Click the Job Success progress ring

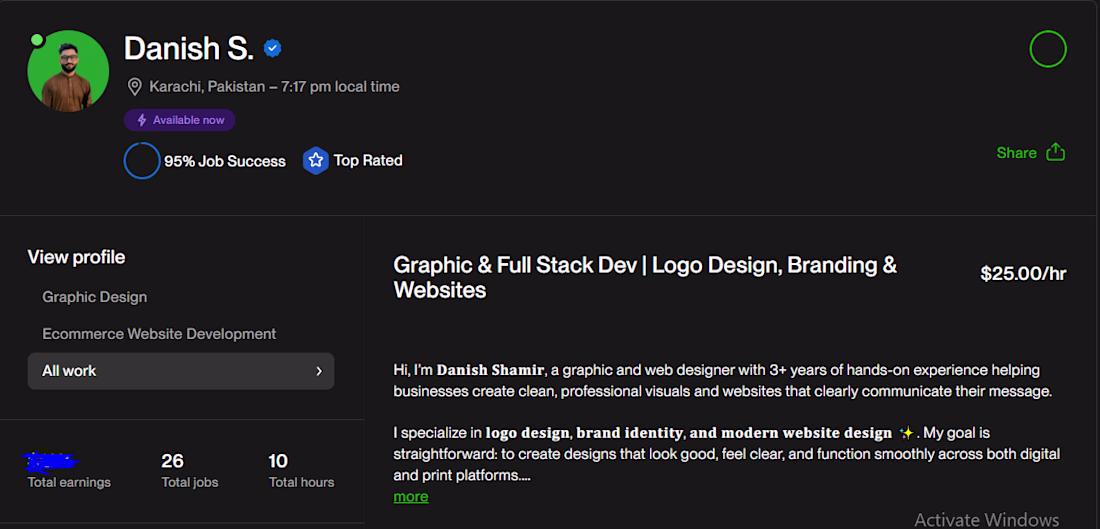pyautogui.click(x=142, y=160)
